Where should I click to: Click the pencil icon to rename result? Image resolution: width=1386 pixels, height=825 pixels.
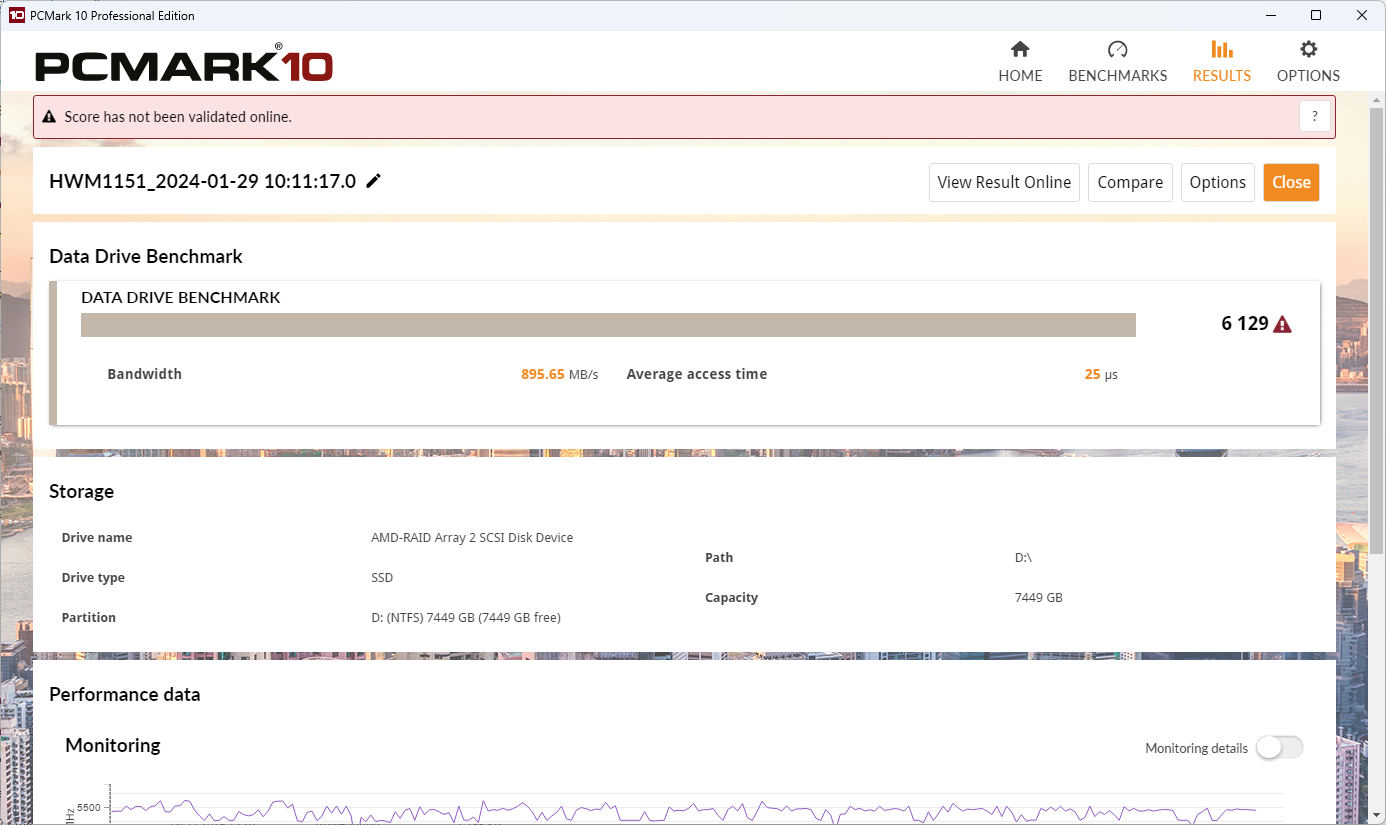(374, 181)
